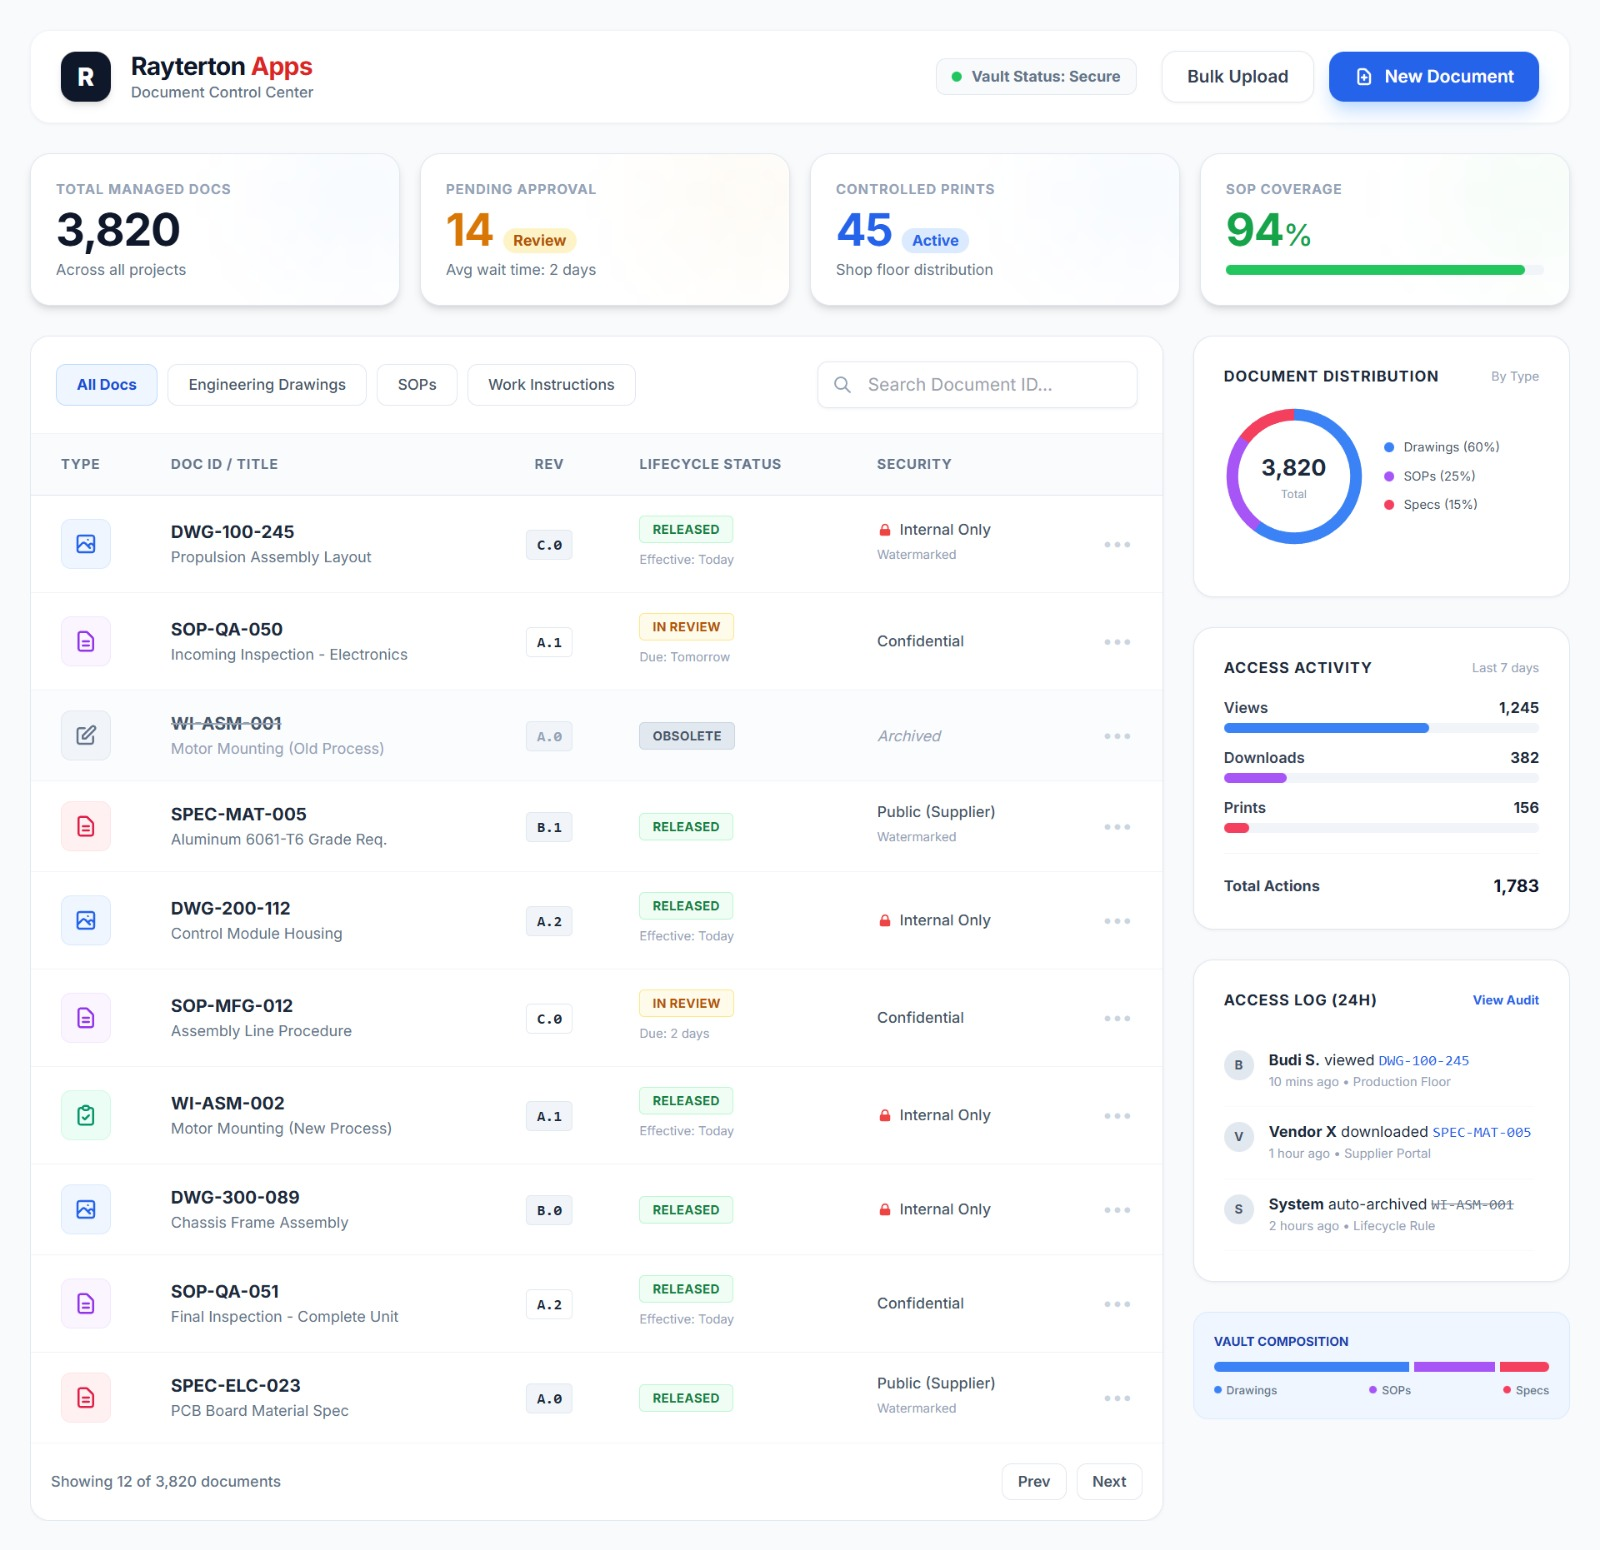
Task: Click the edit icon beside obsolete WI-ASM-001
Action: 86,736
